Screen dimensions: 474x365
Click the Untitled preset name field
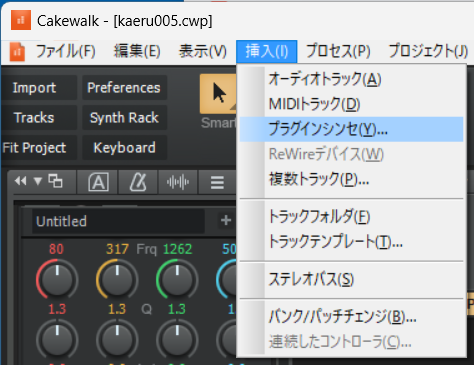118,221
